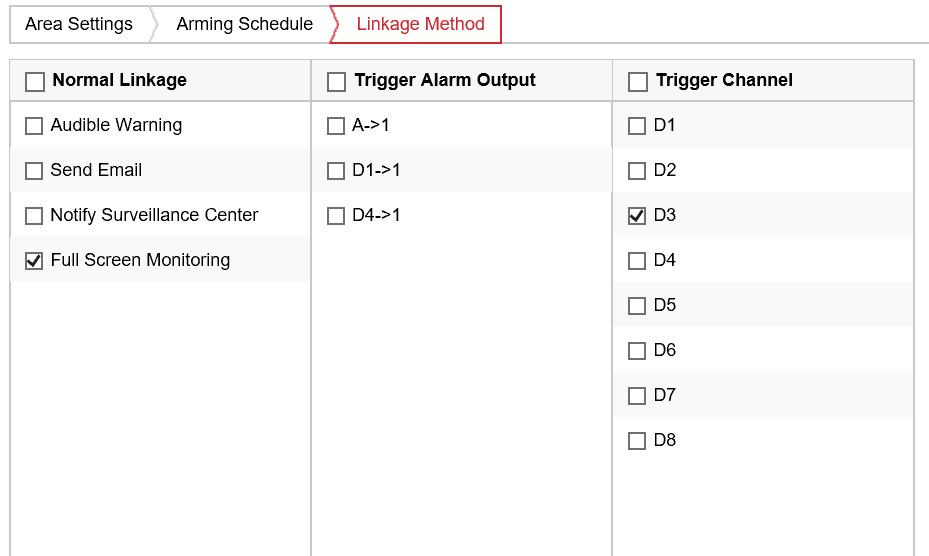
Task: Enable trigger channel D1
Action: pyautogui.click(x=637, y=126)
